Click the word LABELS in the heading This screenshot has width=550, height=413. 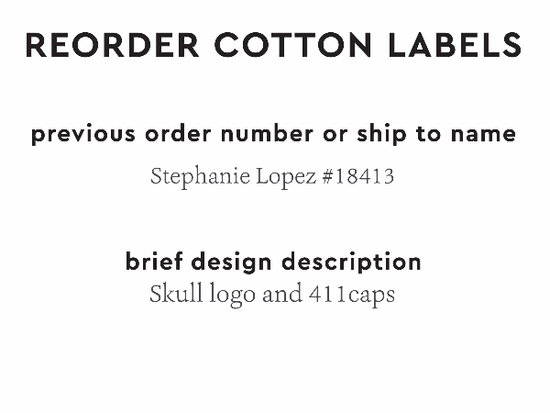click(455, 45)
